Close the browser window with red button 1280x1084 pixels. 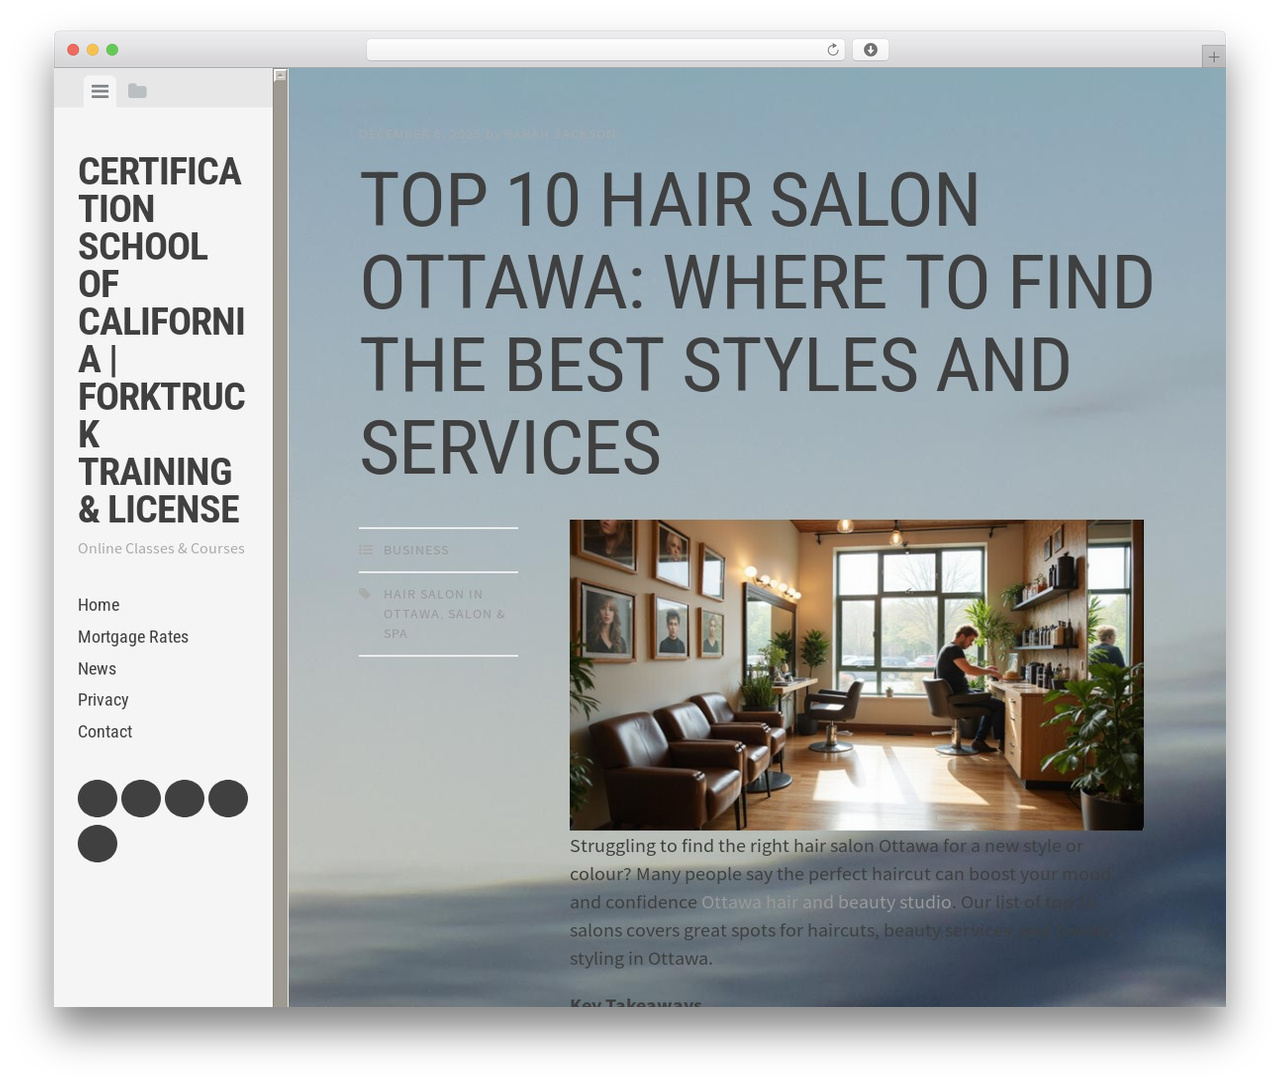click(x=73, y=50)
